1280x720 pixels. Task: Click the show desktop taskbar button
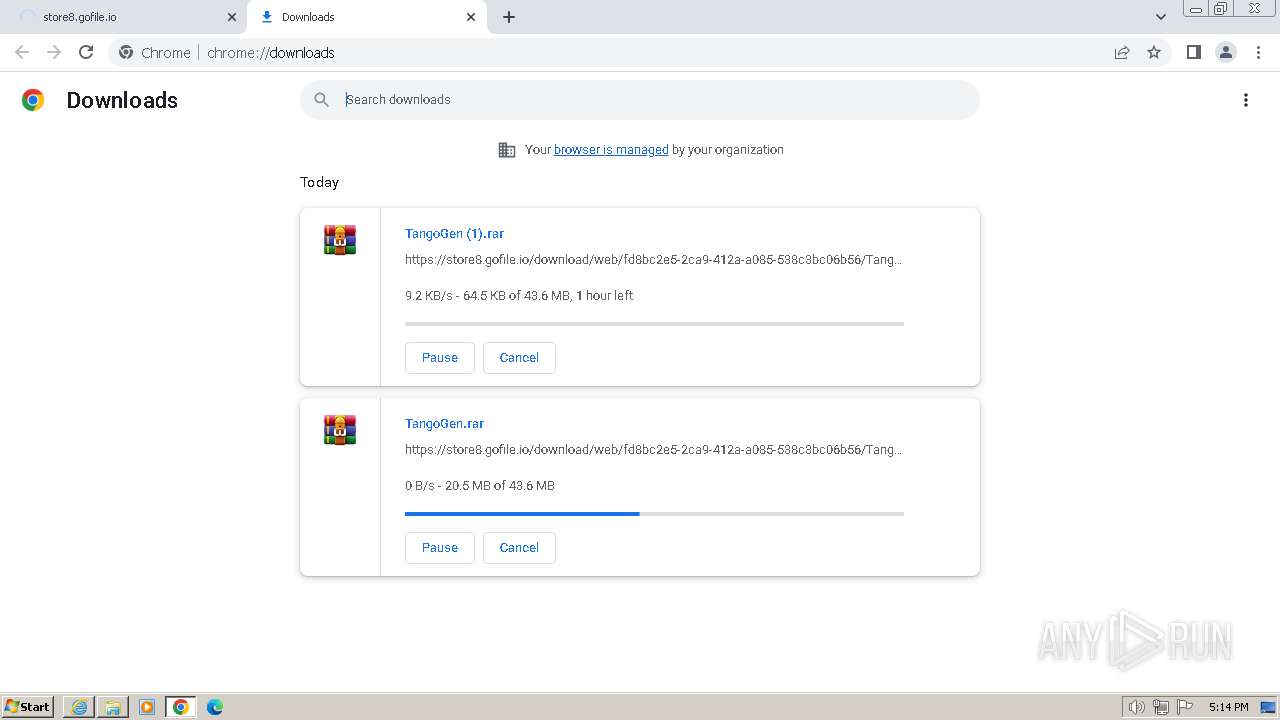click(x=1268, y=707)
